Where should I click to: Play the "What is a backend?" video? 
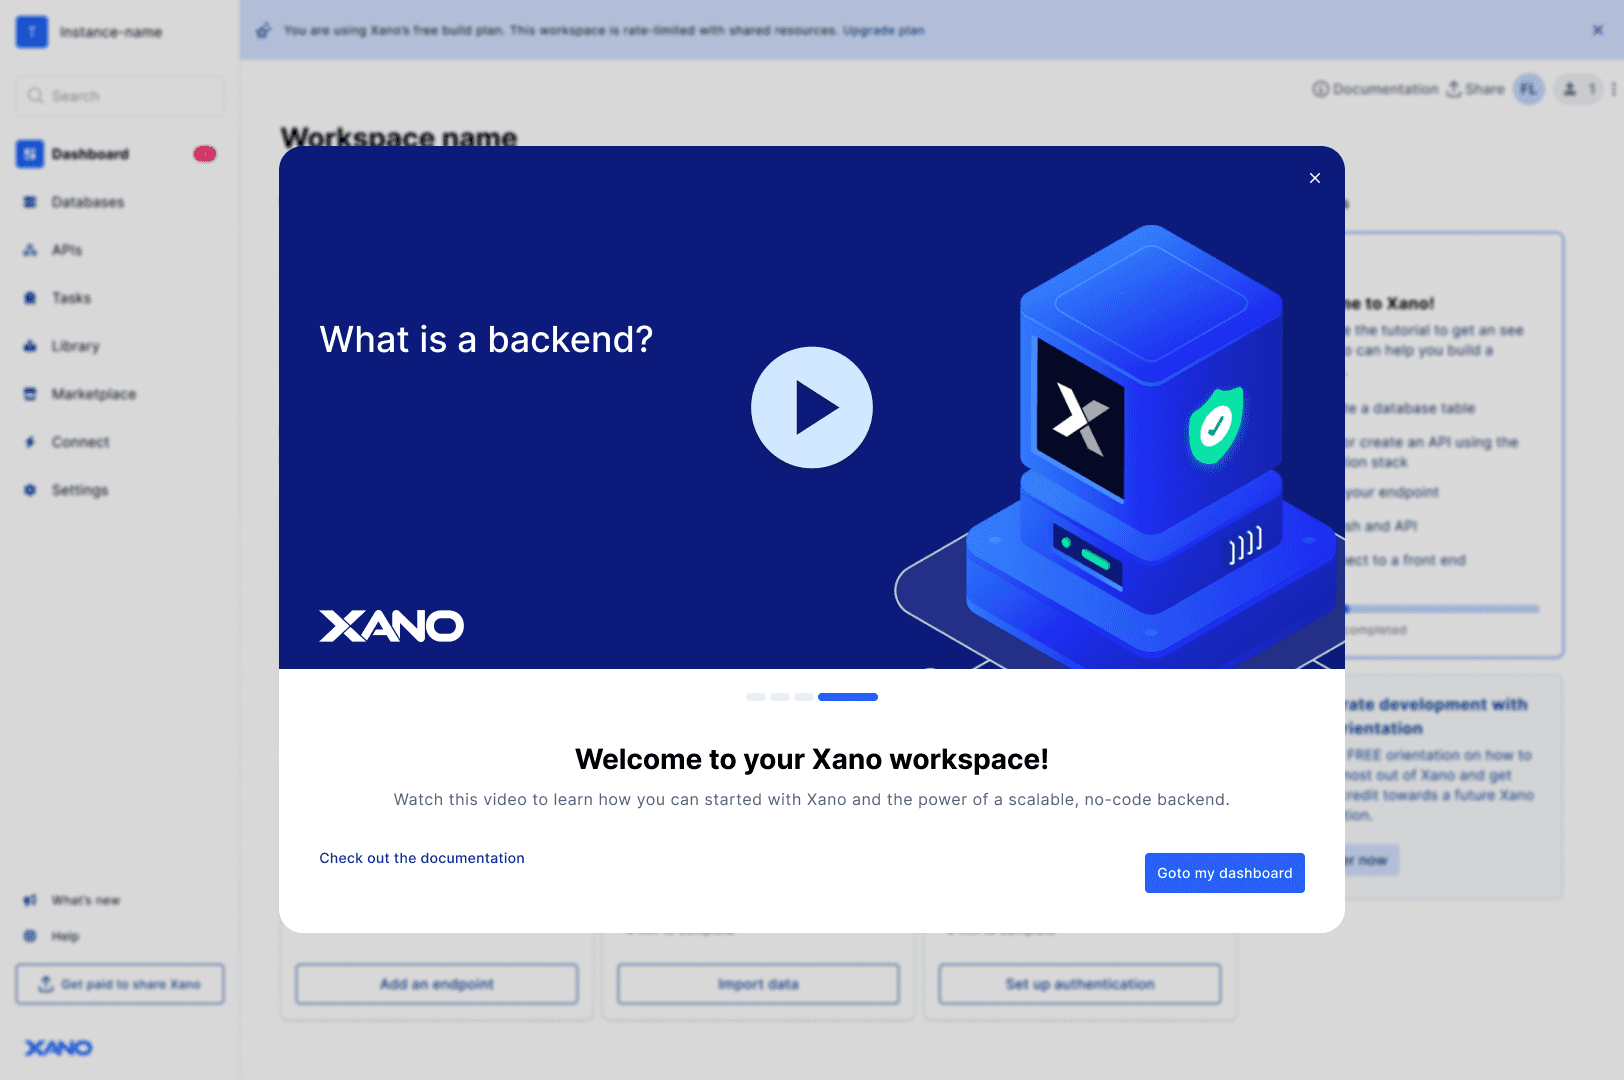pos(812,407)
